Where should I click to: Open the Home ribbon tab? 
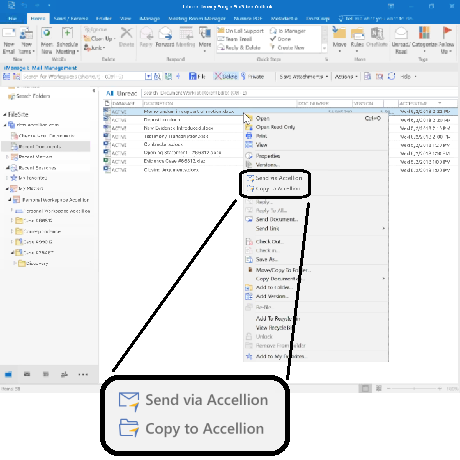coord(38,18)
